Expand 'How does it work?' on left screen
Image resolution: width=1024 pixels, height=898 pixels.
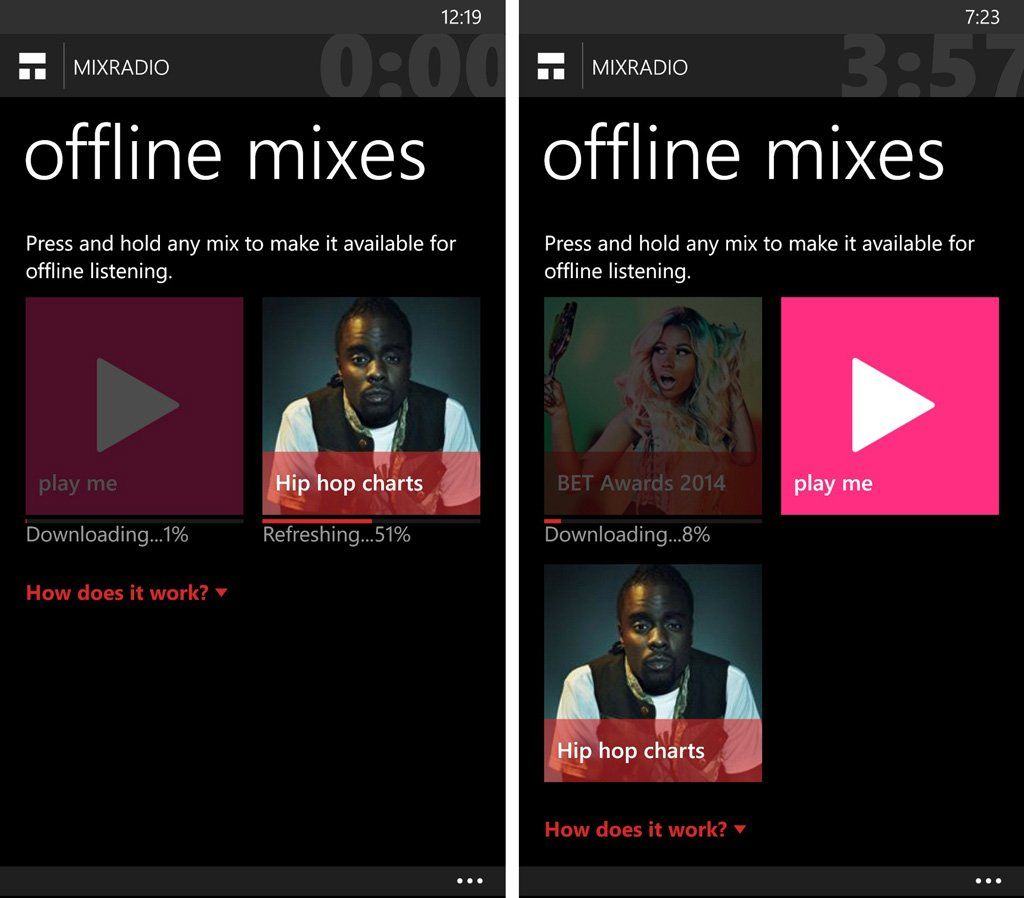tap(116, 592)
